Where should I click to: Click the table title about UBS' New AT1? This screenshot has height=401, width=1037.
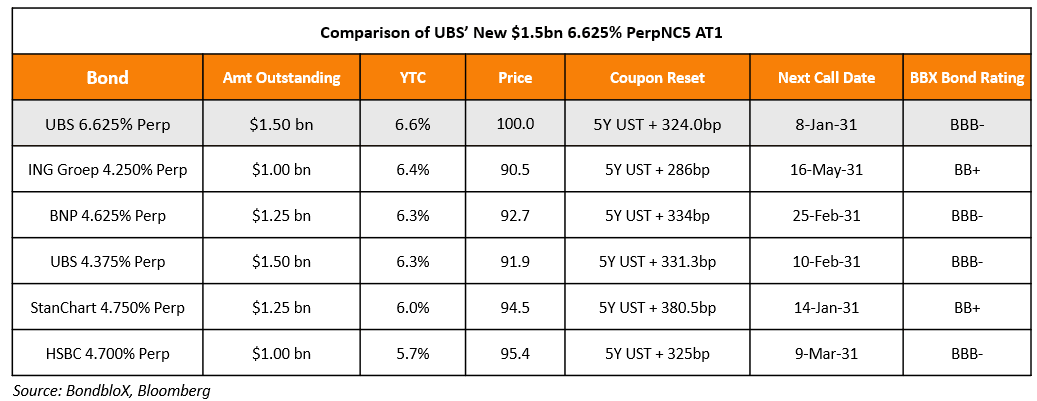click(x=521, y=32)
